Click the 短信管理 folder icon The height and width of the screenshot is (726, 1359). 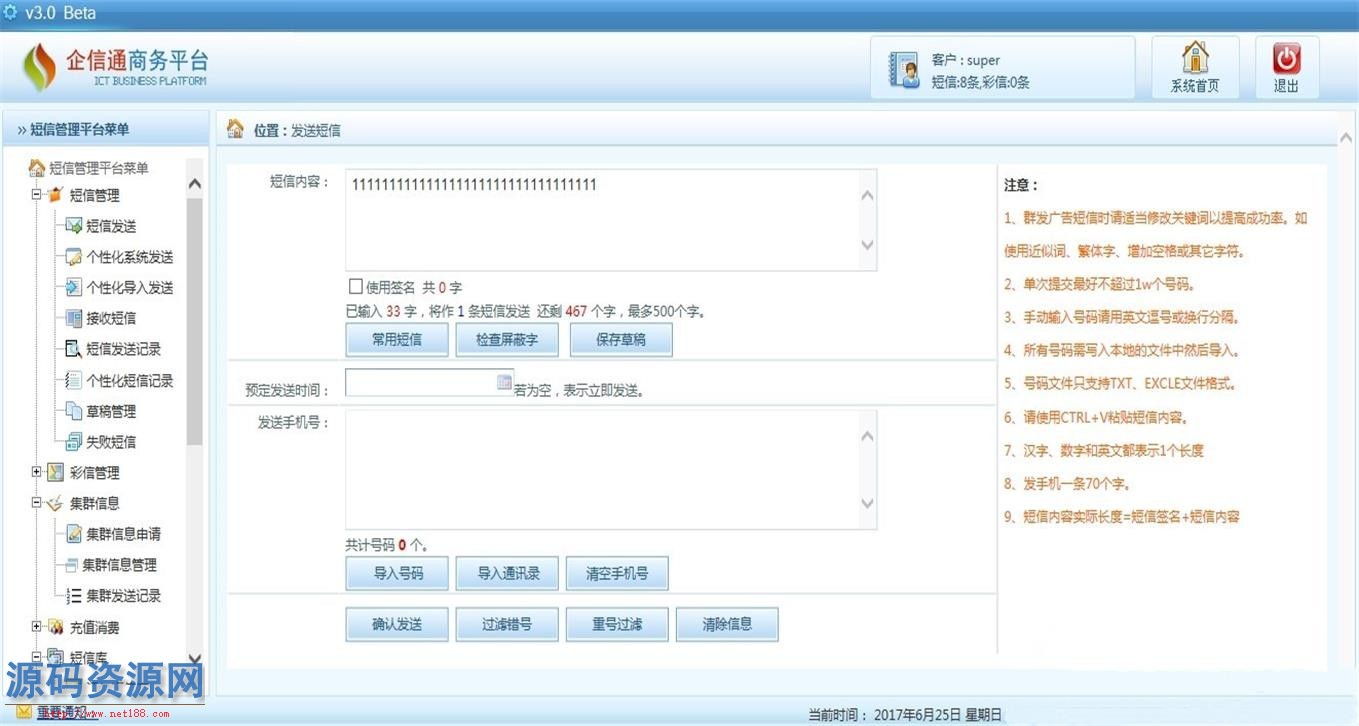pyautogui.click(x=56, y=195)
